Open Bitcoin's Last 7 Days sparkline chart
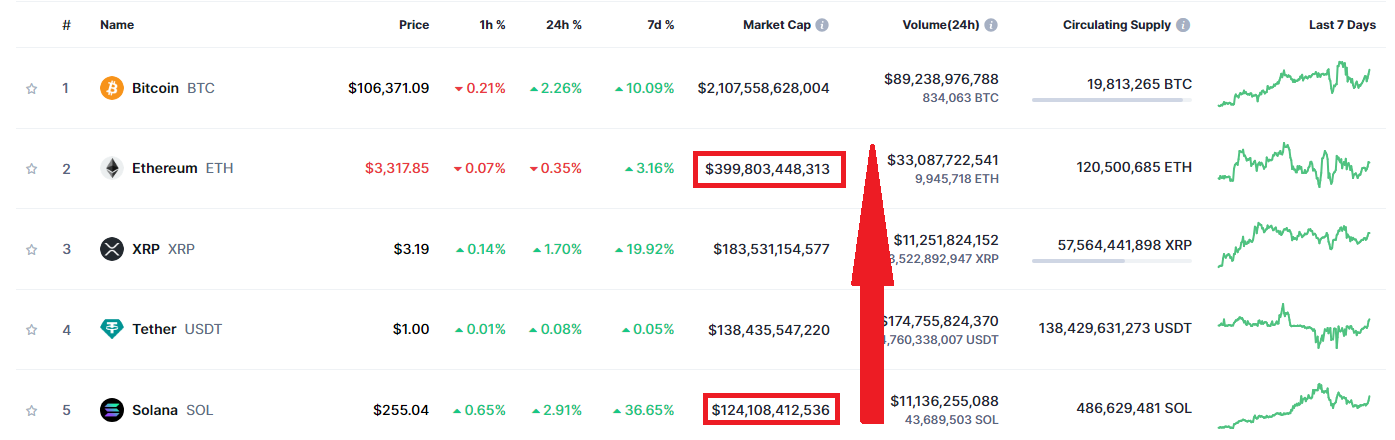 (x=1294, y=86)
